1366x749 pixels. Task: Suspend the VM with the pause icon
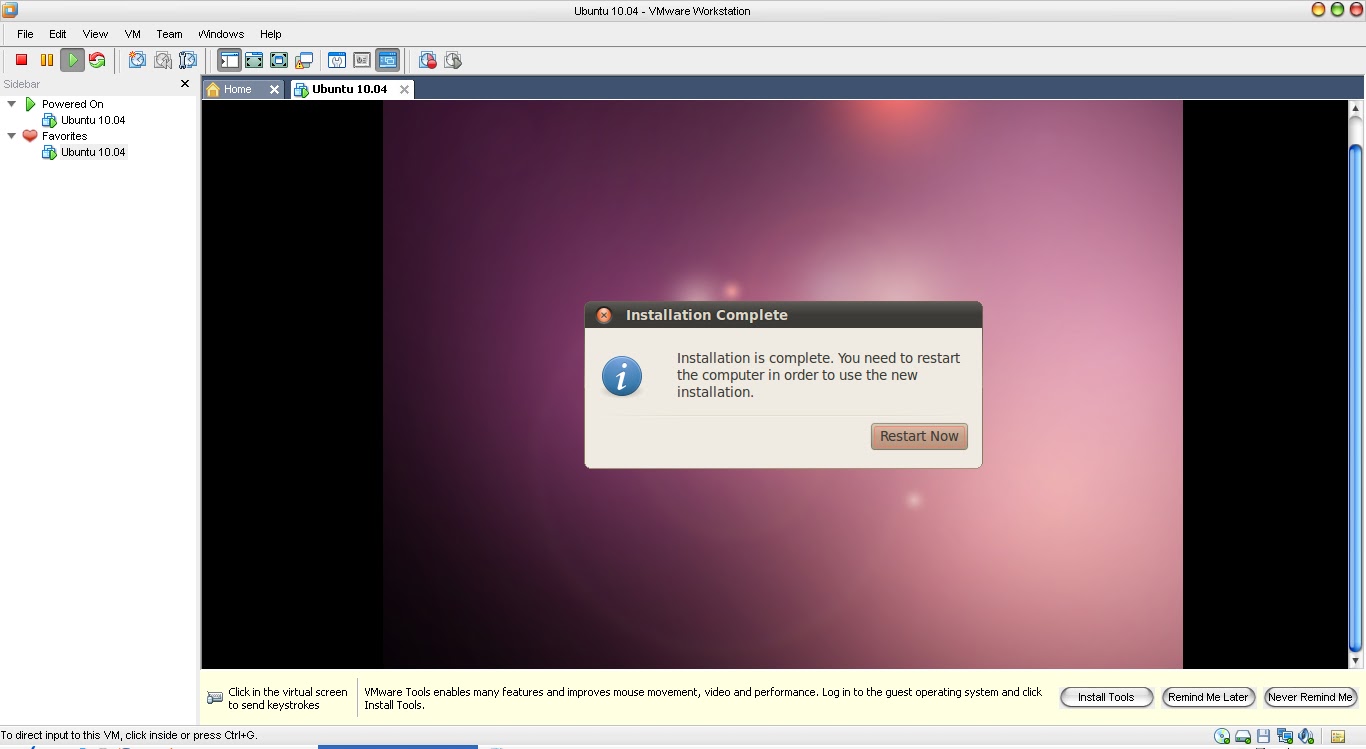46,60
